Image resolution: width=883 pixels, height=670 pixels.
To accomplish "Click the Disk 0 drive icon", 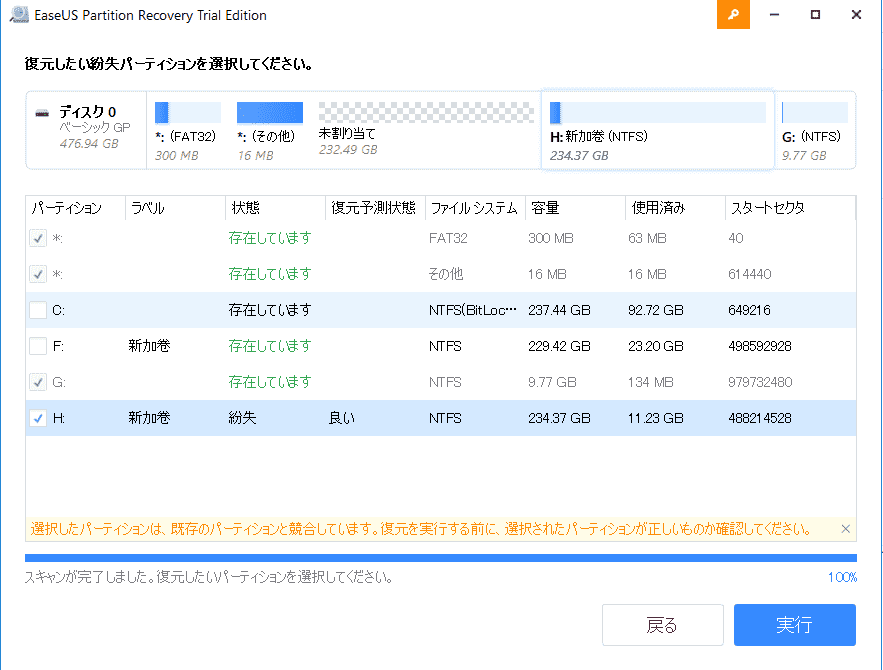I will coord(42,112).
